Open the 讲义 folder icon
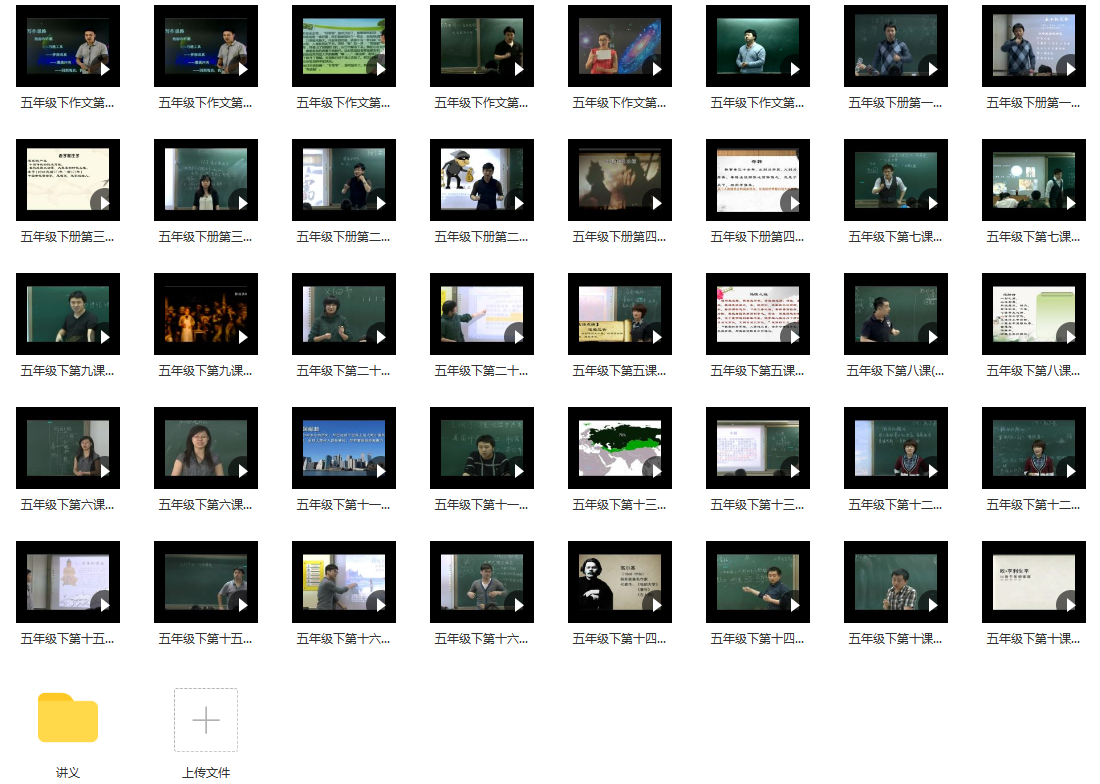Image resolution: width=1100 pixels, height=784 pixels. coord(68,718)
